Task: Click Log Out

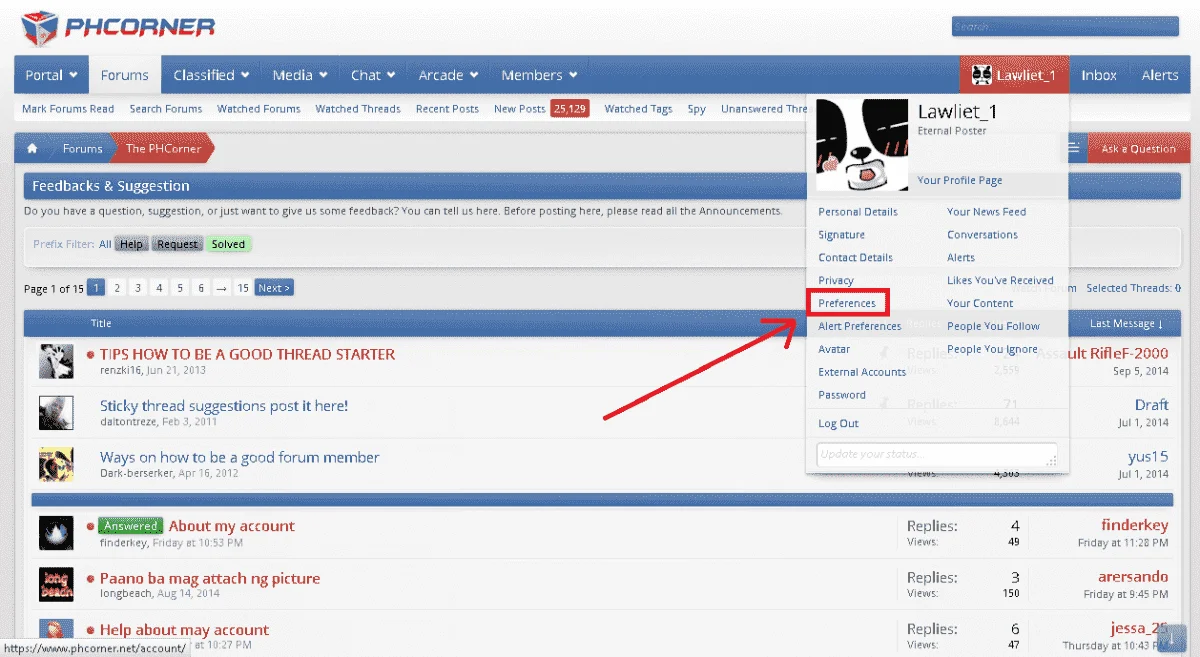Action: [x=838, y=424]
